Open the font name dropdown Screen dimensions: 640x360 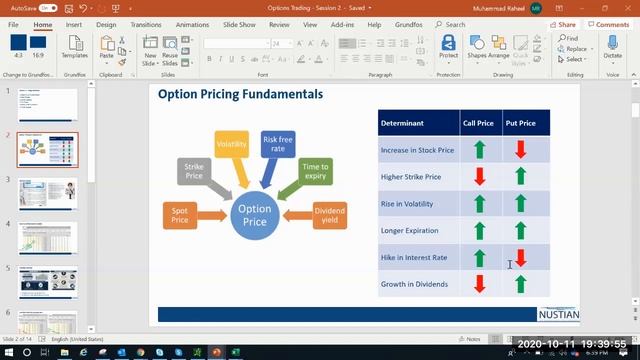click(267, 43)
